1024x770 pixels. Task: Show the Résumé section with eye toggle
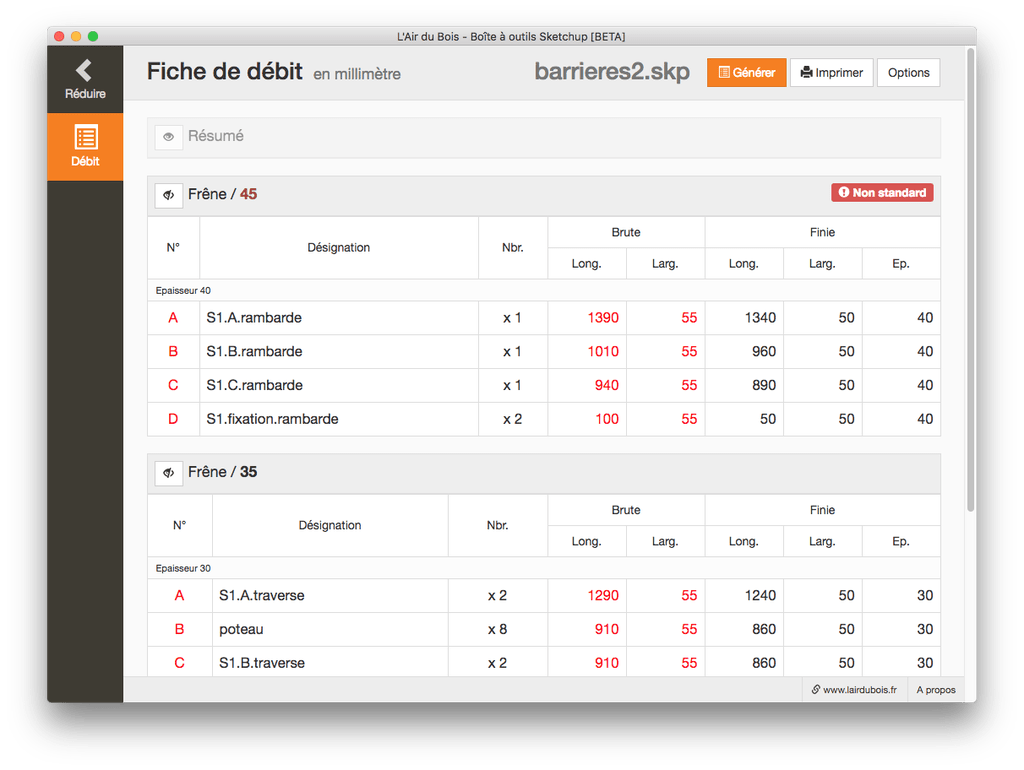pos(168,136)
